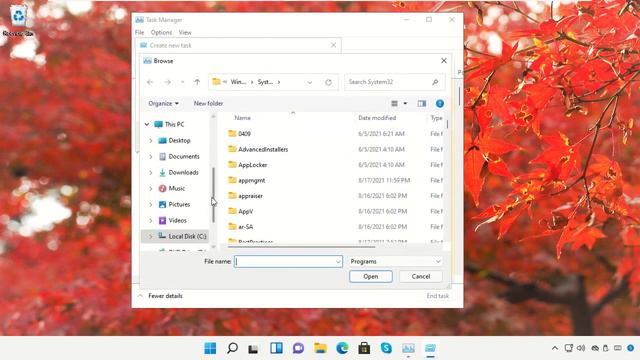Select the AppV folder

coord(245,211)
